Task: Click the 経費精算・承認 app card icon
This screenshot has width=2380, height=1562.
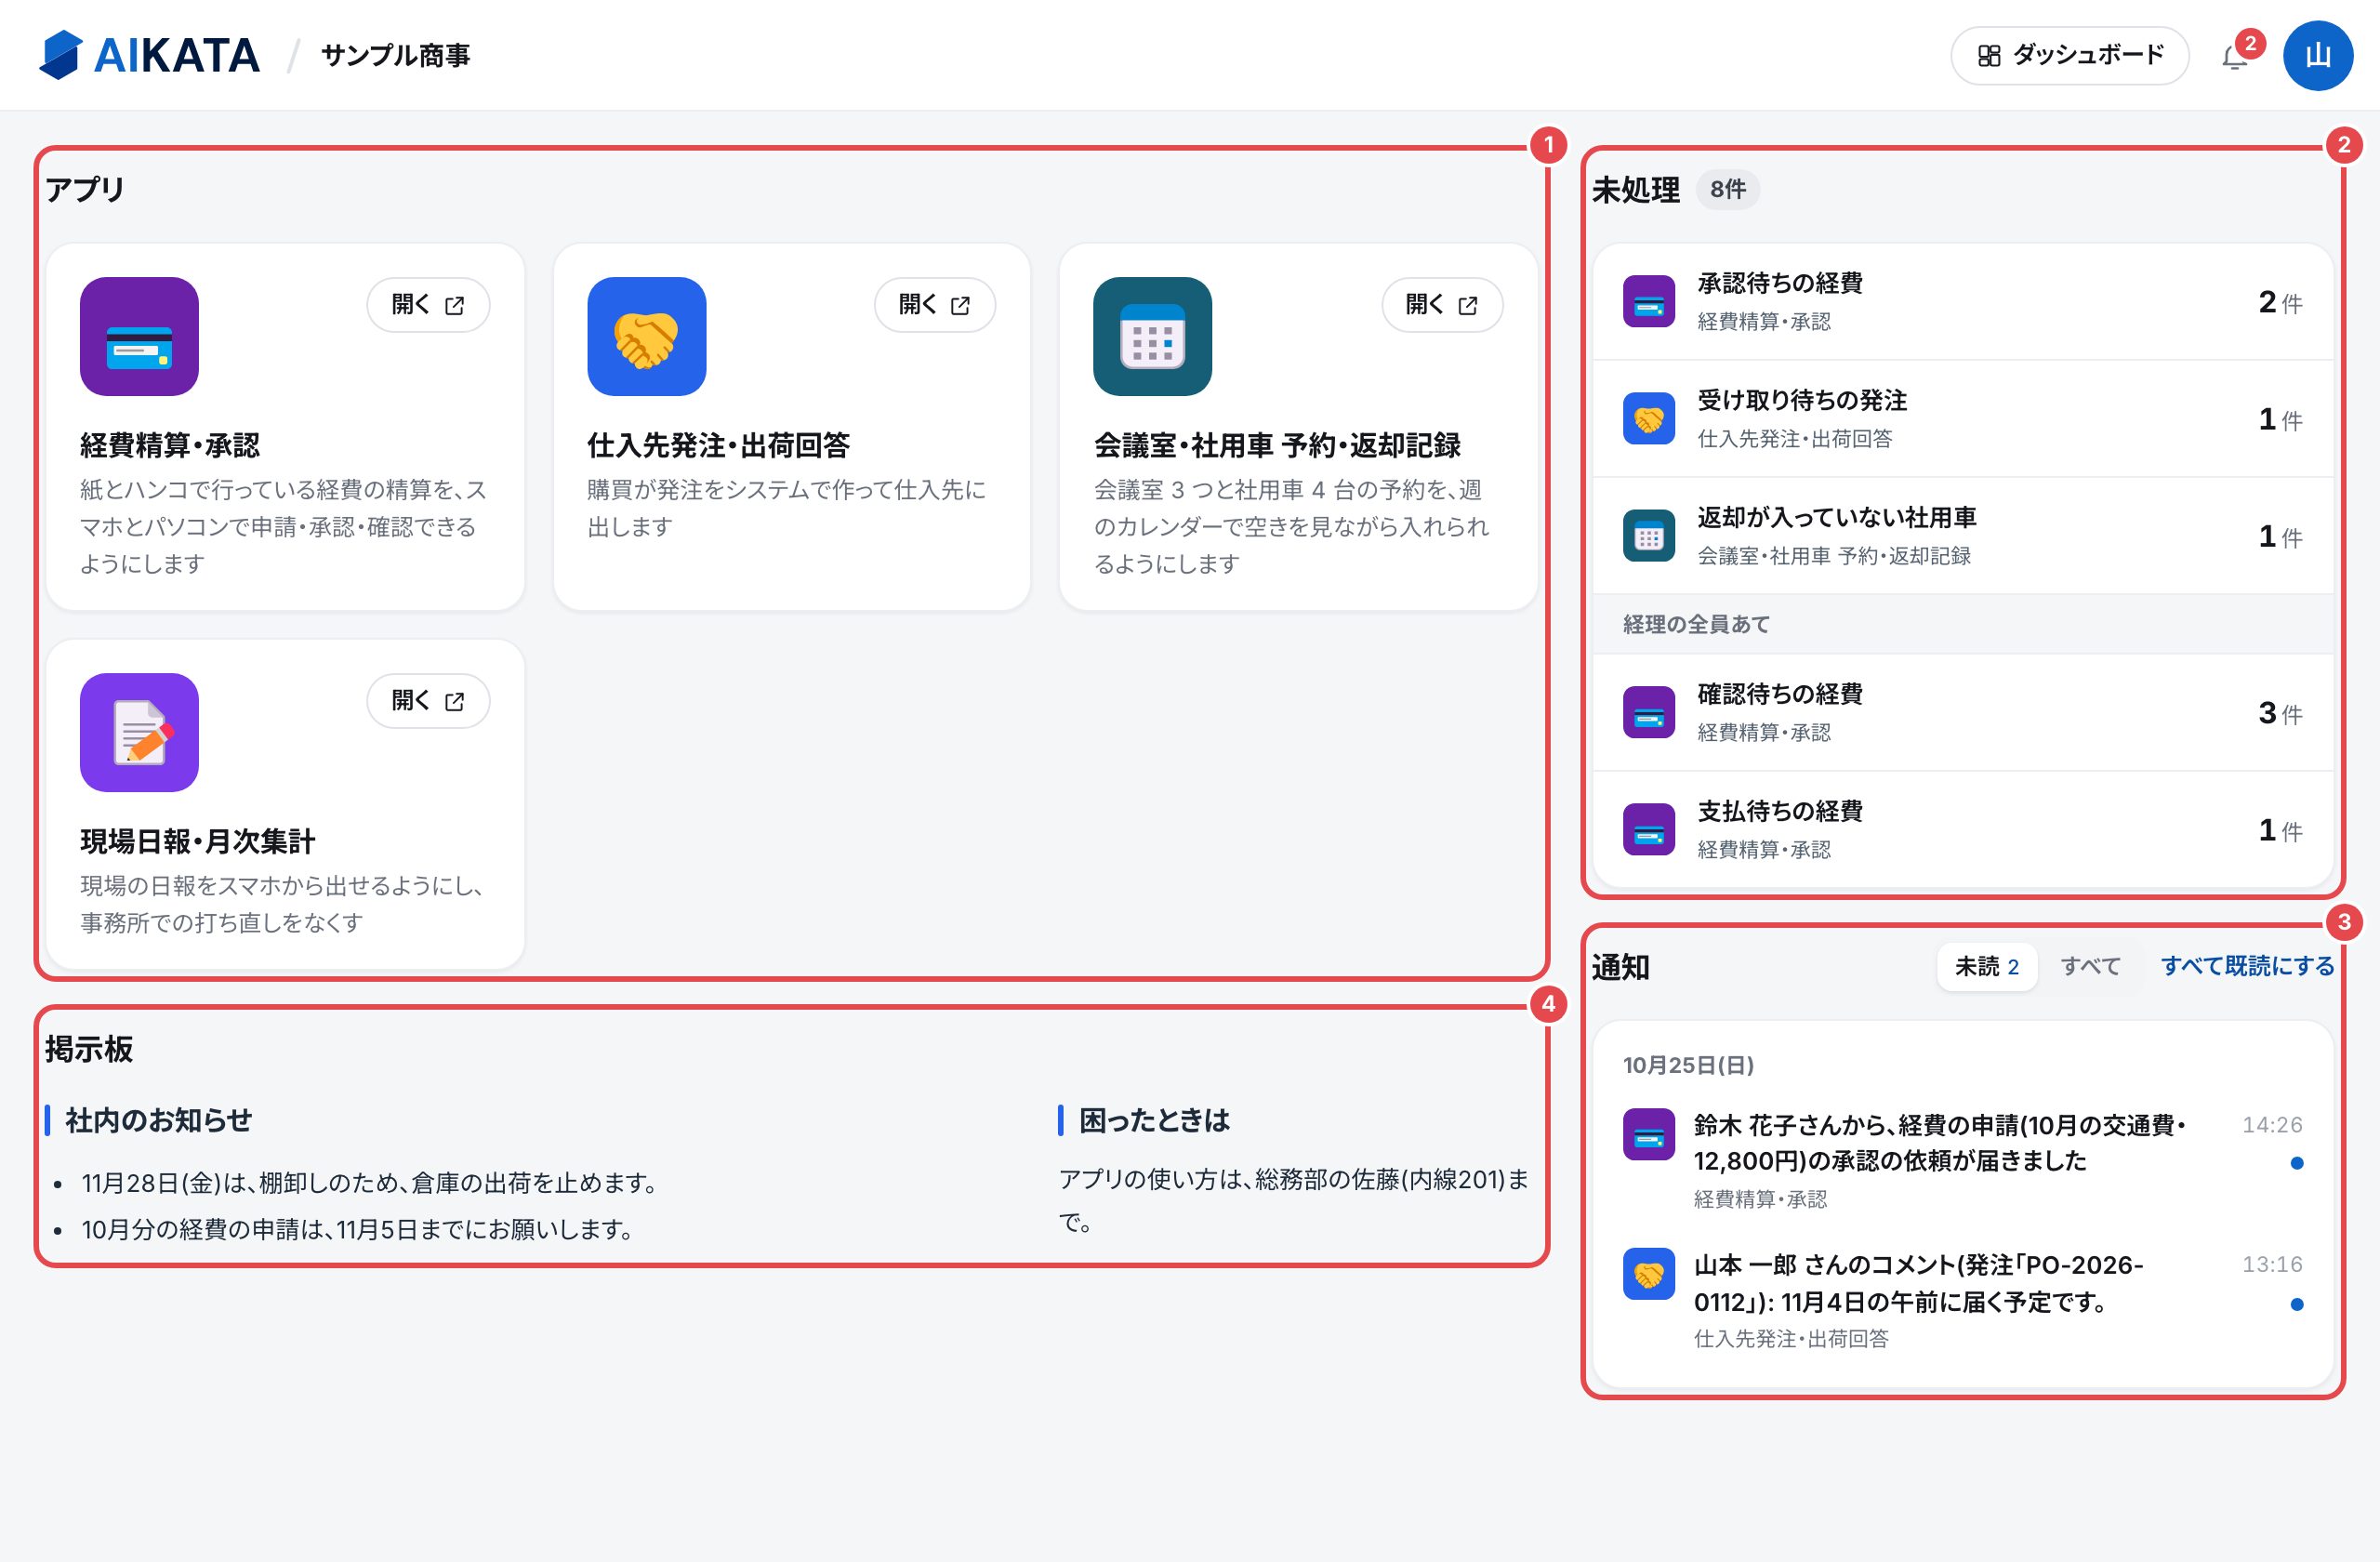Action: (139, 336)
